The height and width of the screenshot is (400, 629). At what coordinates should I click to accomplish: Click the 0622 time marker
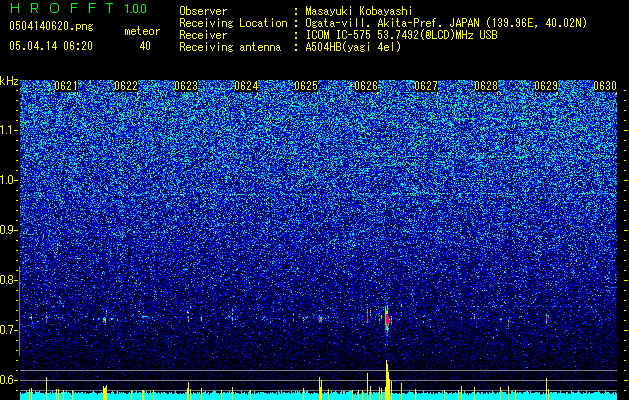(126, 86)
